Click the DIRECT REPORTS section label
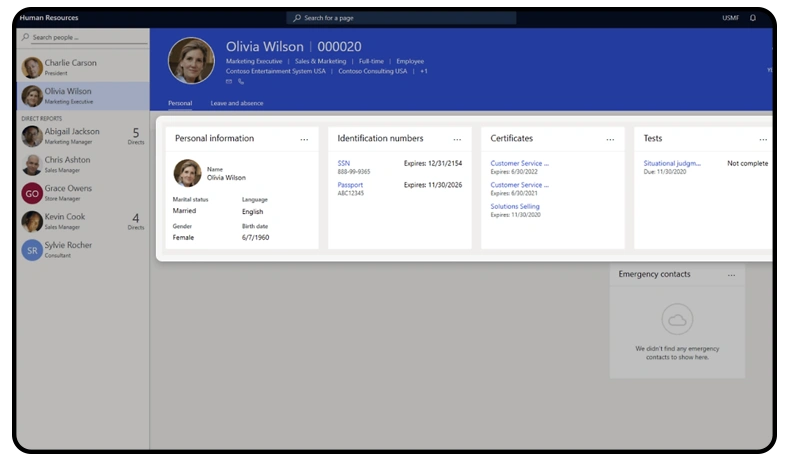Image resolution: width=790 pixels, height=461 pixels. click(42, 118)
